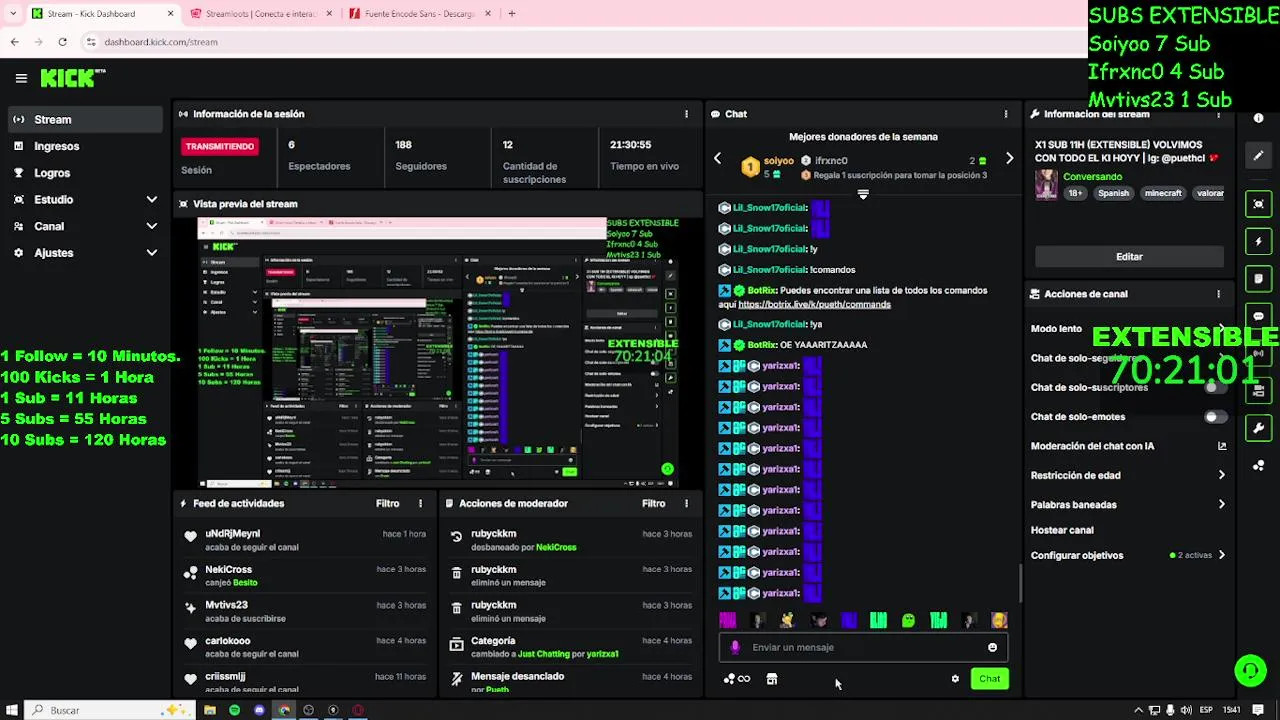Click the minecraft tag in stream info
This screenshot has width=1280, height=720.
[1162, 194]
